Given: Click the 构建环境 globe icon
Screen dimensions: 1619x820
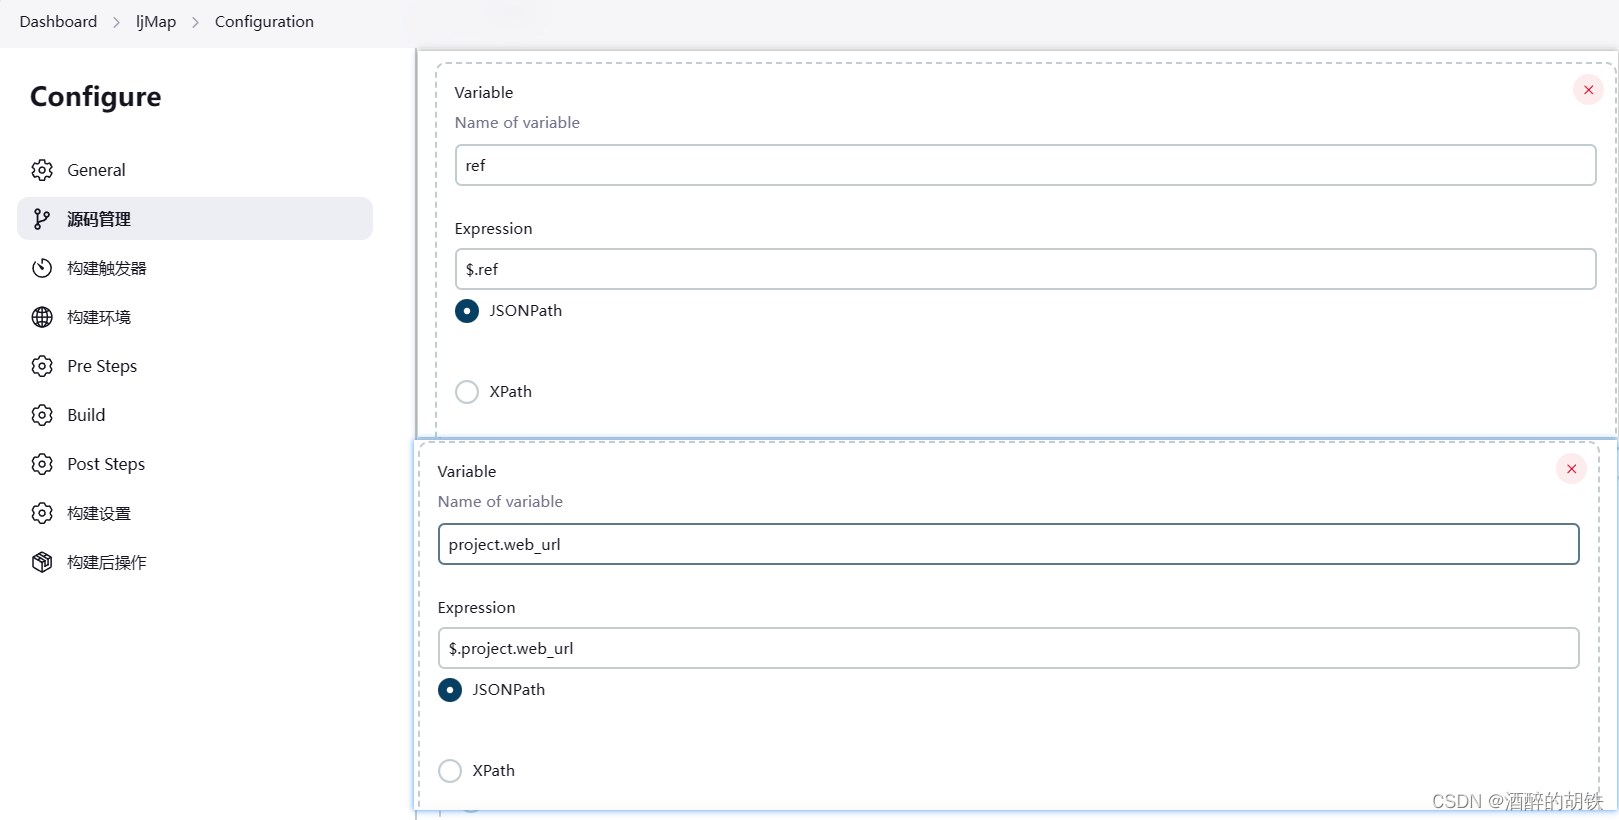Looking at the screenshot, I should click(x=42, y=317).
